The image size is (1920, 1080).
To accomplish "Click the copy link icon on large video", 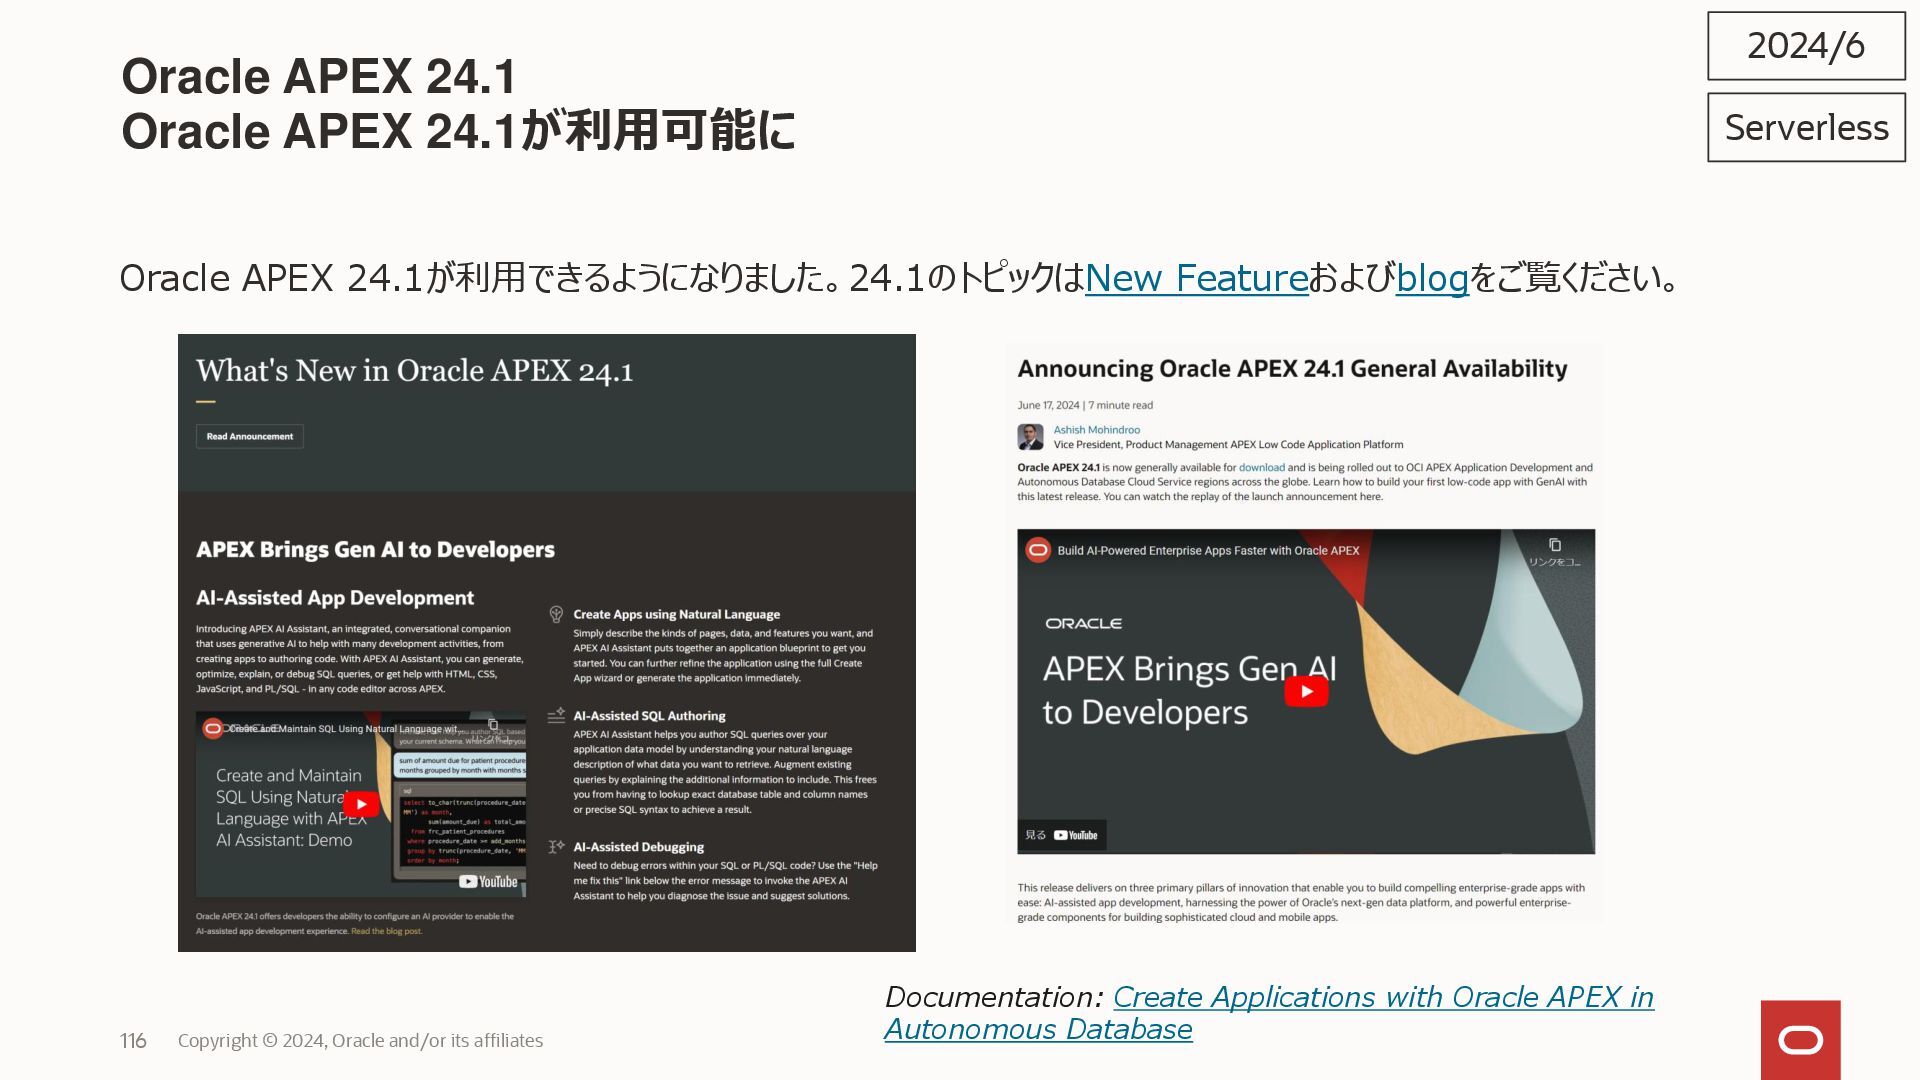I will point(1554,546).
